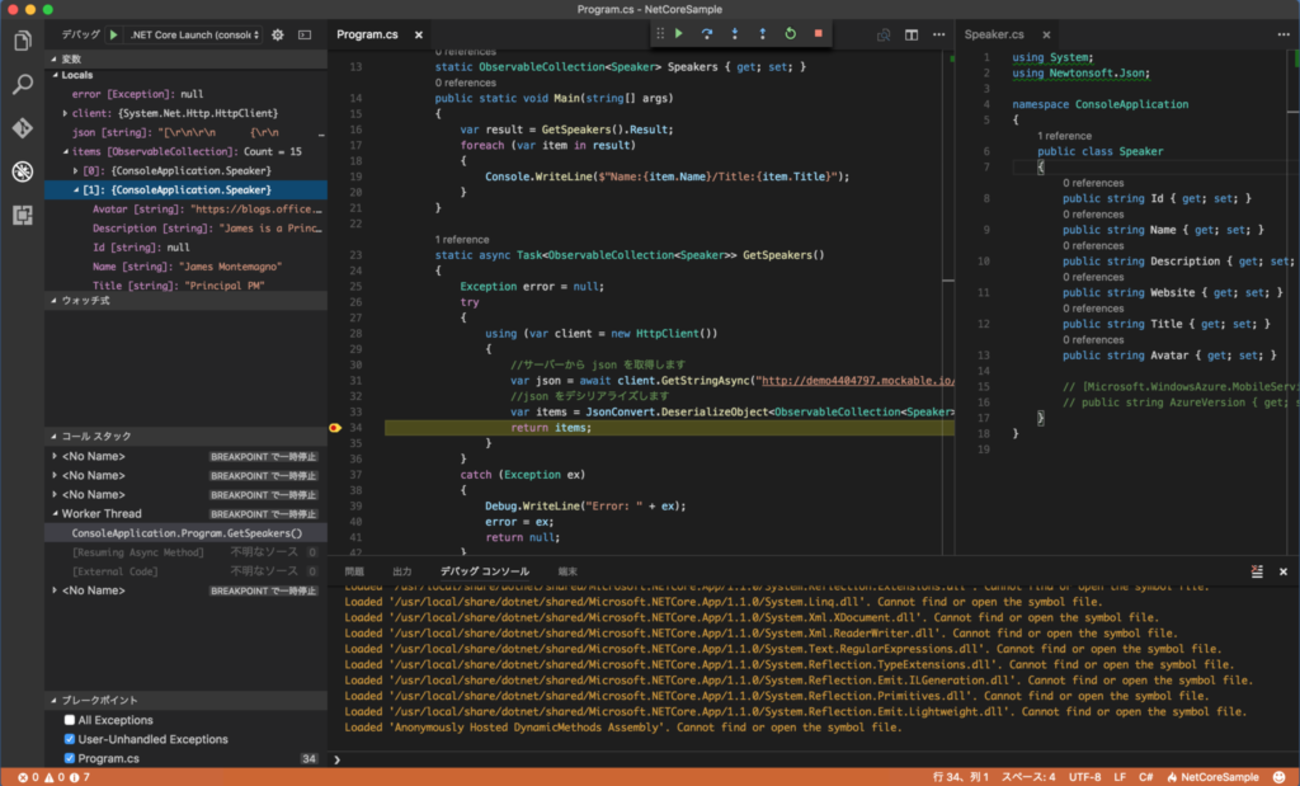Viewport: 1300px width, 786px height.
Task: Stop the debugging session
Action: coord(818,34)
